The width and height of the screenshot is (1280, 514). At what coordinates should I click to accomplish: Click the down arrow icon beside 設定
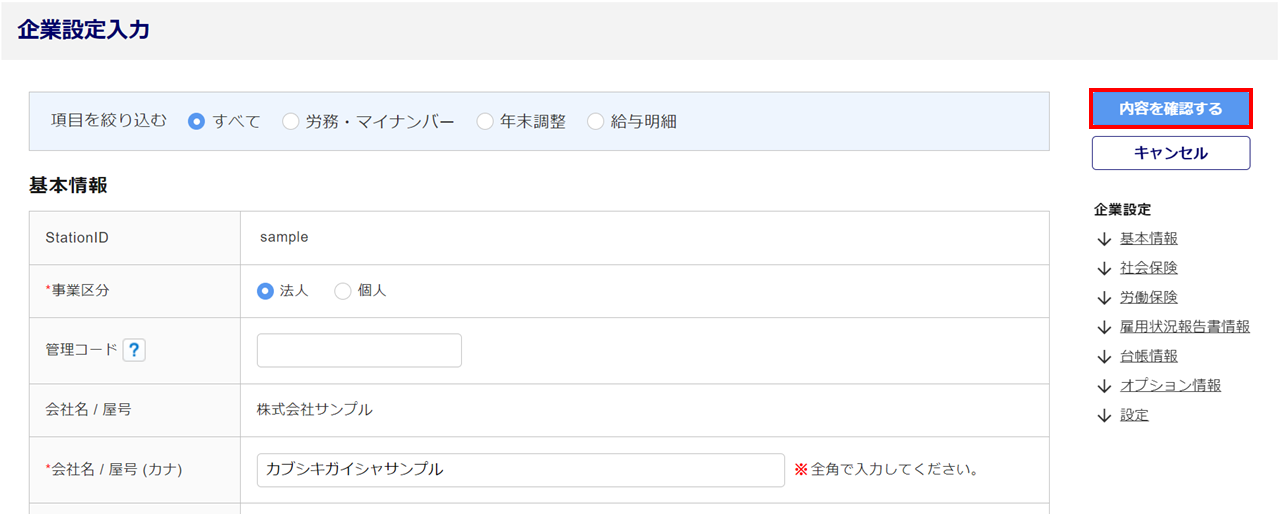(x=1104, y=415)
